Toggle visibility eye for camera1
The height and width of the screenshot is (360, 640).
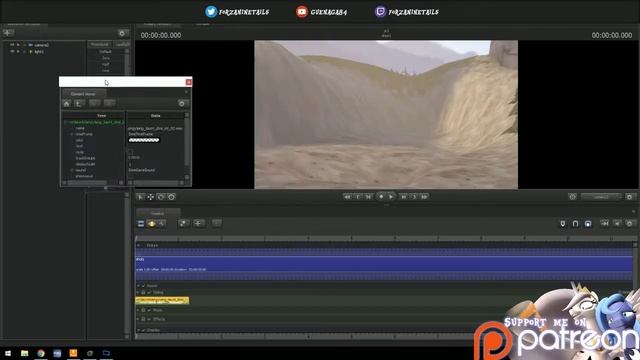pos(12,45)
